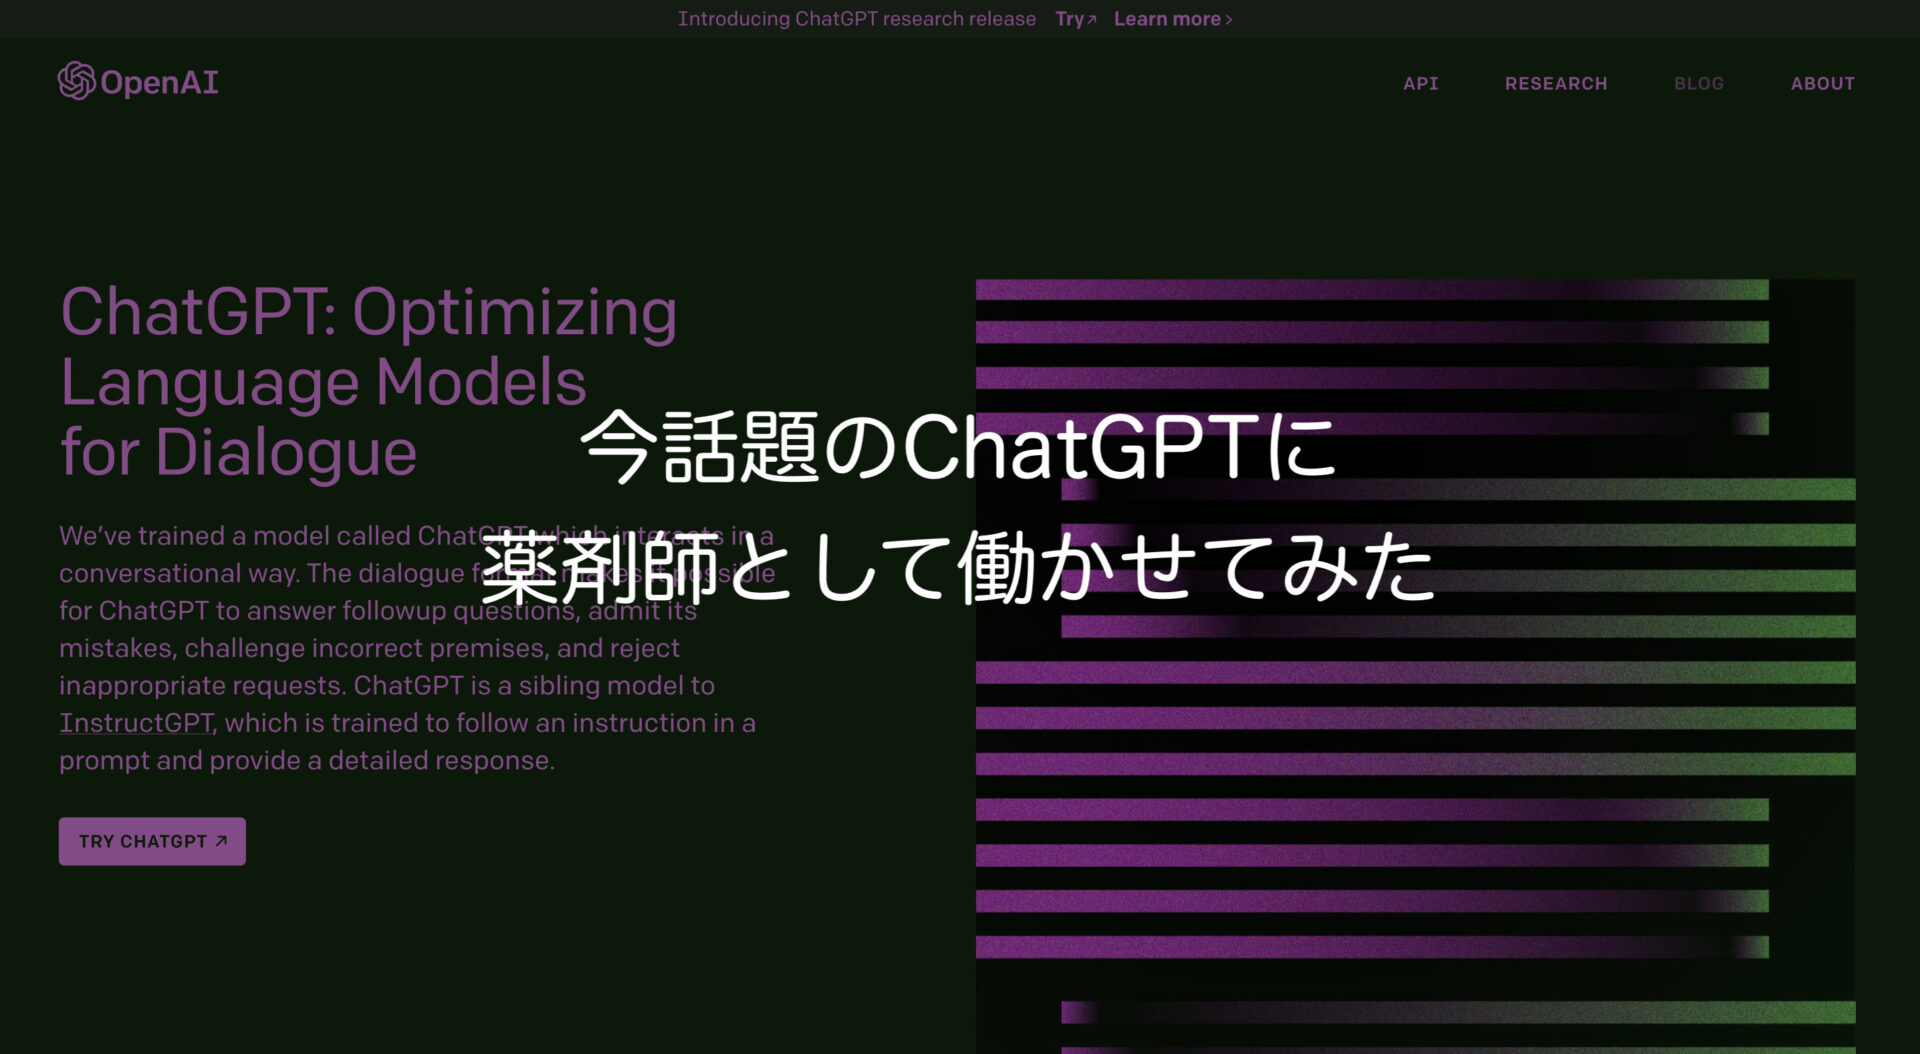The height and width of the screenshot is (1054, 1920).
Task: Open the API menu item
Action: point(1420,84)
